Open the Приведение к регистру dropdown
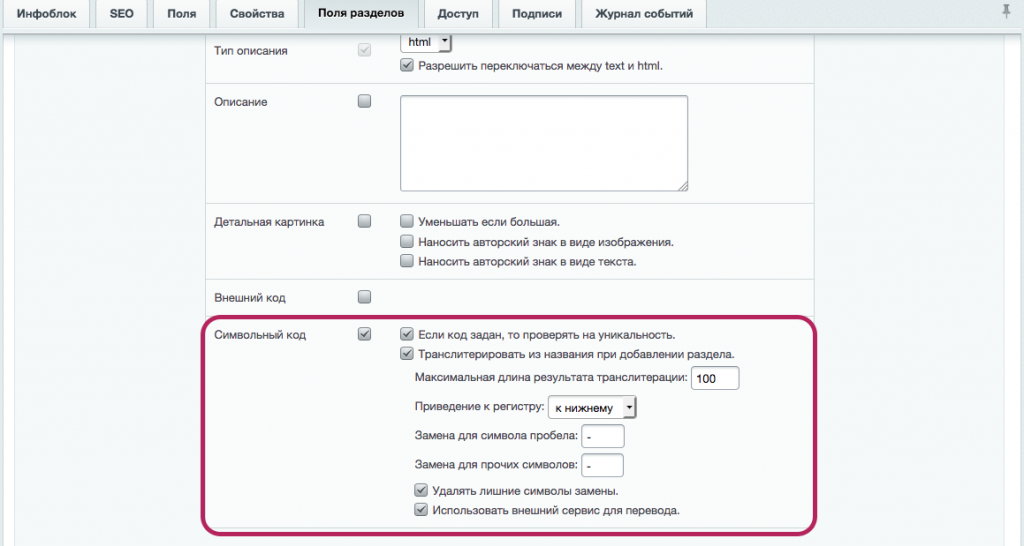This screenshot has width=1024, height=546. pos(592,407)
